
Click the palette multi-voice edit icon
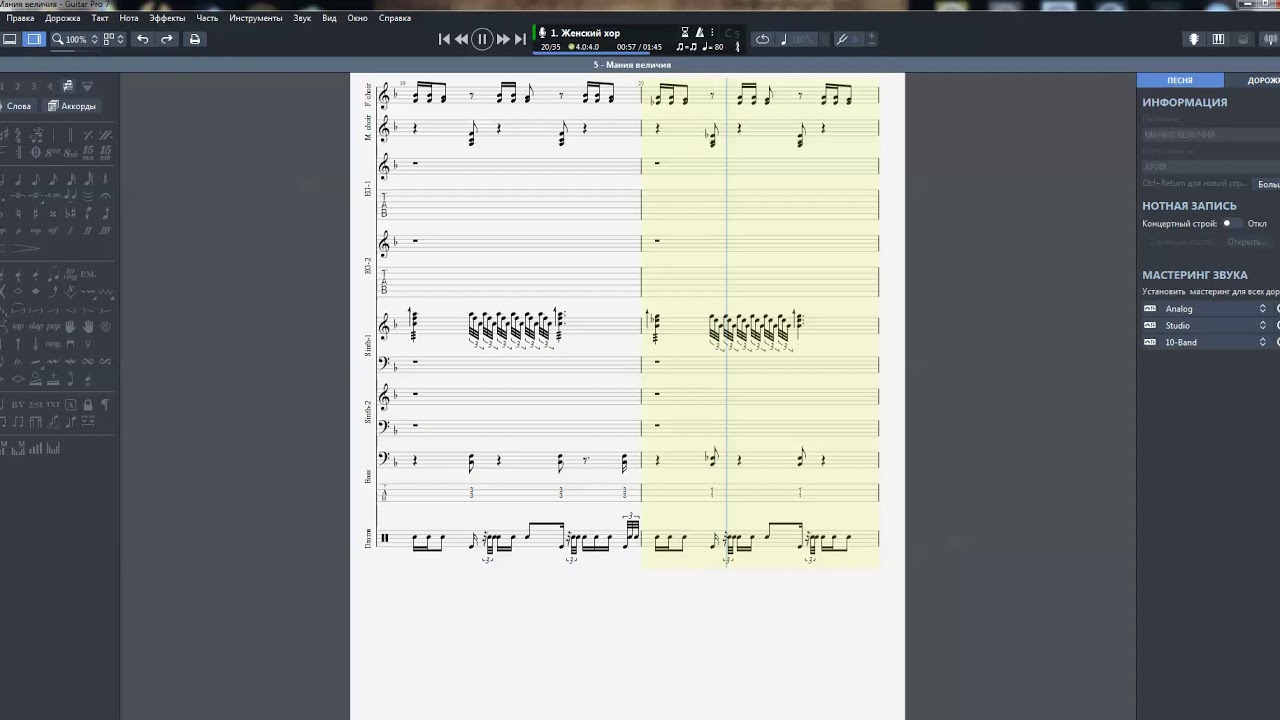[68, 86]
